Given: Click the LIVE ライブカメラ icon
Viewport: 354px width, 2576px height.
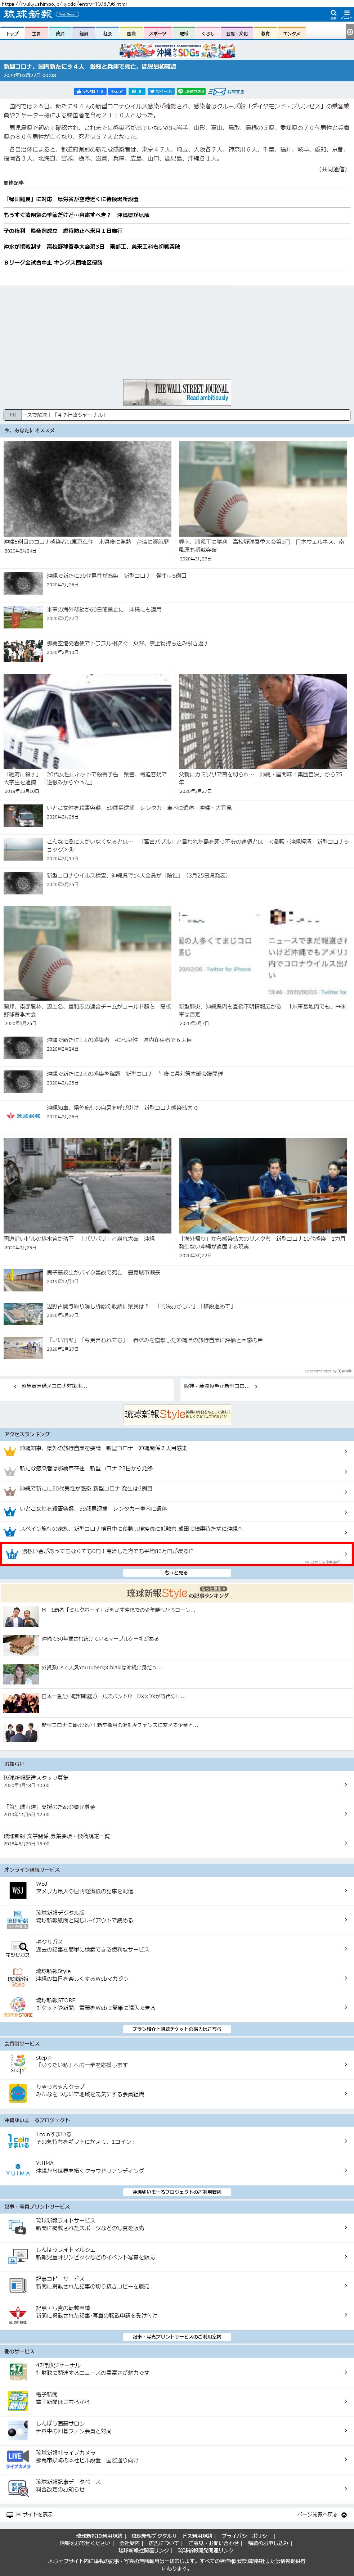Looking at the screenshot, I should [17, 2457].
